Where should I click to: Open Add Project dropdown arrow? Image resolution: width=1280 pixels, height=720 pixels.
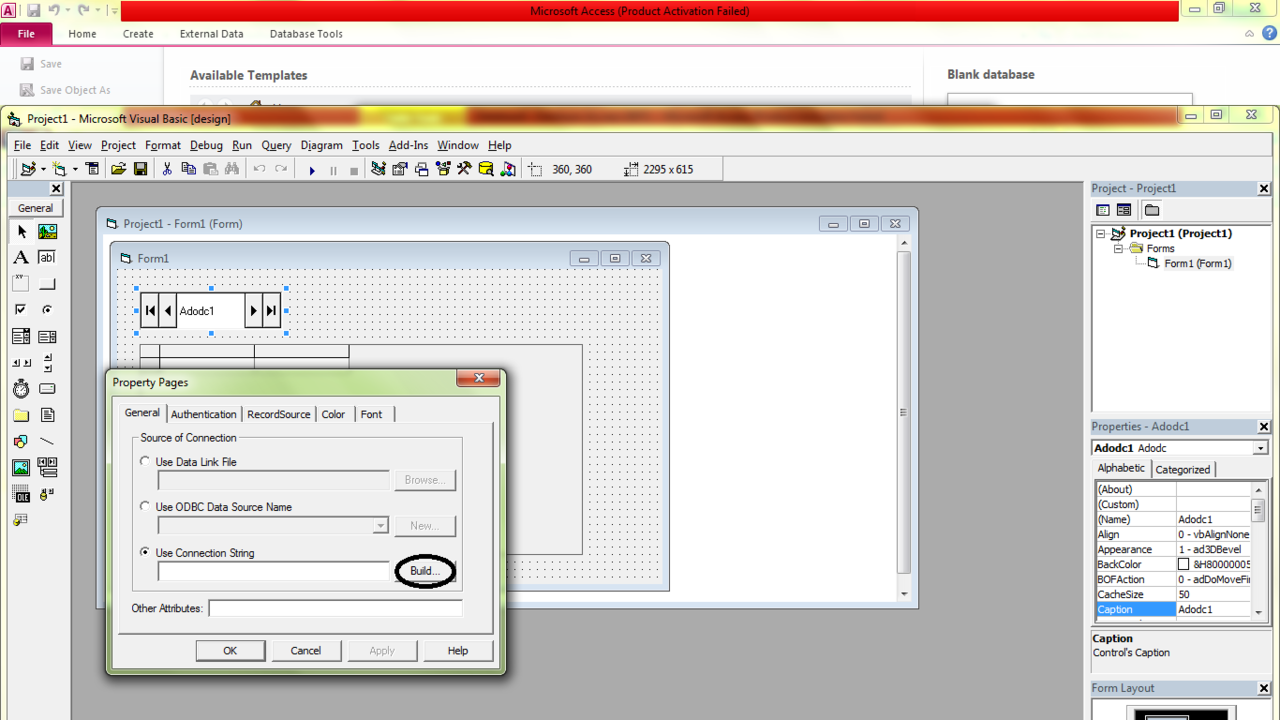click(x=43, y=169)
